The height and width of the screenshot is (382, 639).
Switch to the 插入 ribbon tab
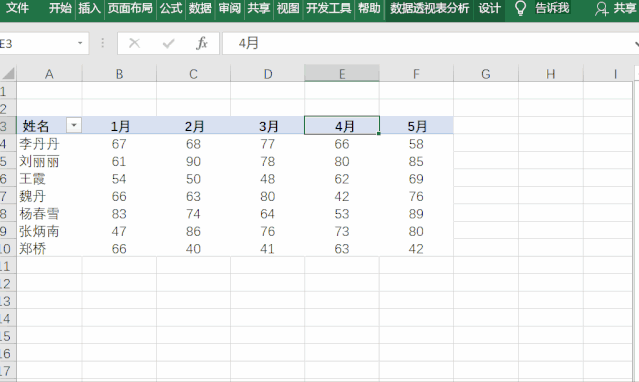pyautogui.click(x=89, y=8)
